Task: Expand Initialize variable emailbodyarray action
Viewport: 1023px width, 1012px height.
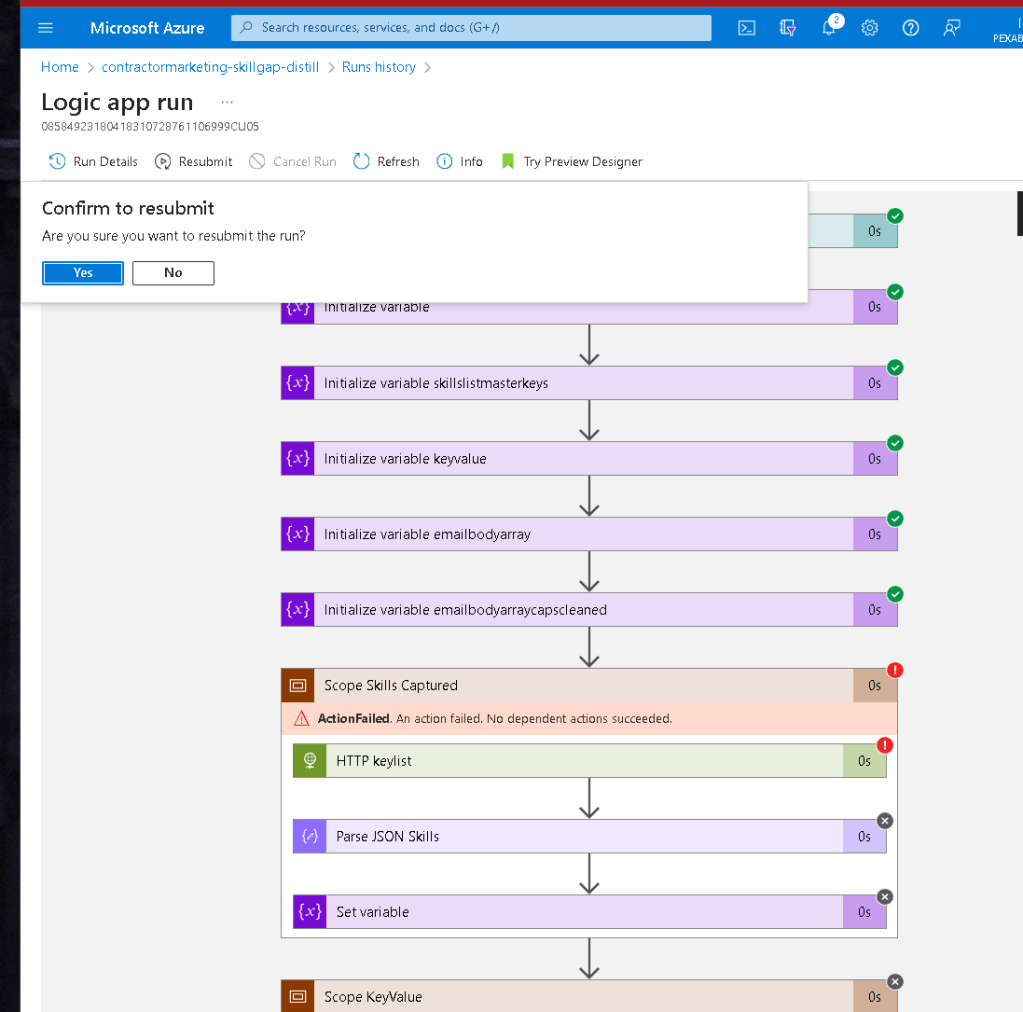Action: [589, 534]
